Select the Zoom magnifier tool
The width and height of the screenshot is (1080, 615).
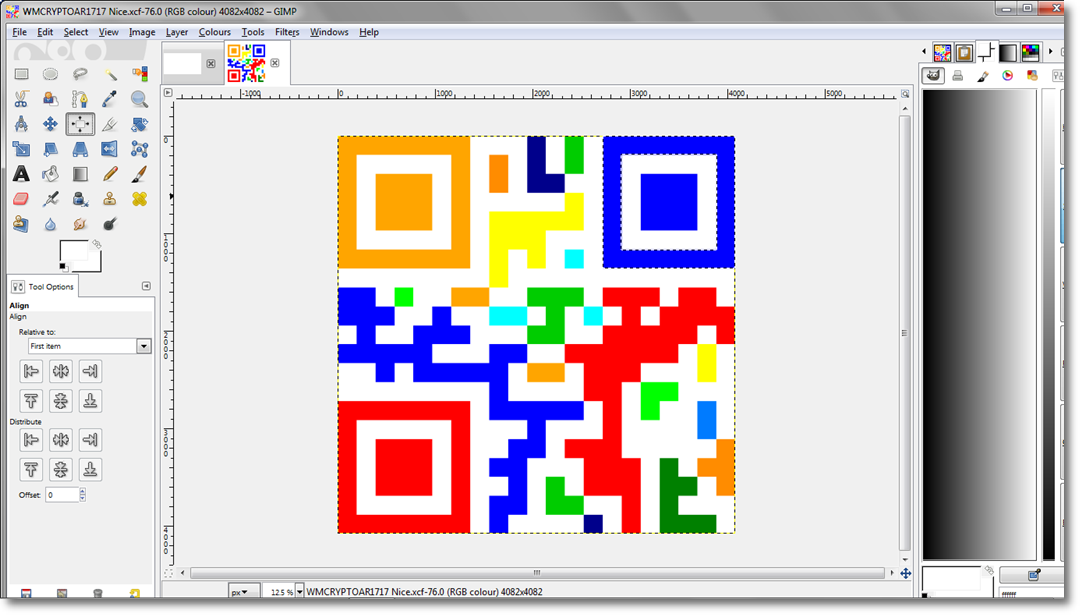[x=139, y=99]
